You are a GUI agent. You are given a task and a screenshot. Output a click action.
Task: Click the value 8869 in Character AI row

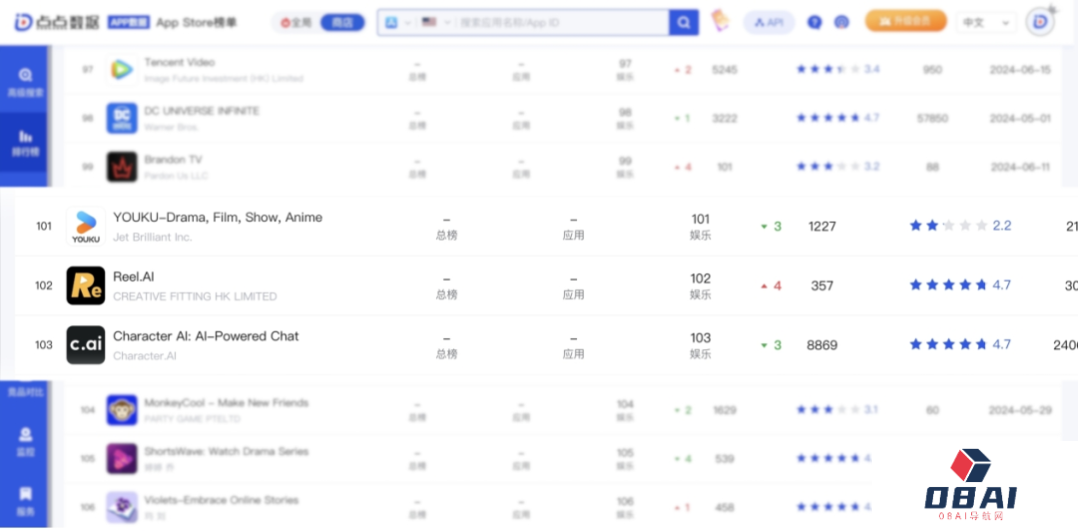[822, 345]
